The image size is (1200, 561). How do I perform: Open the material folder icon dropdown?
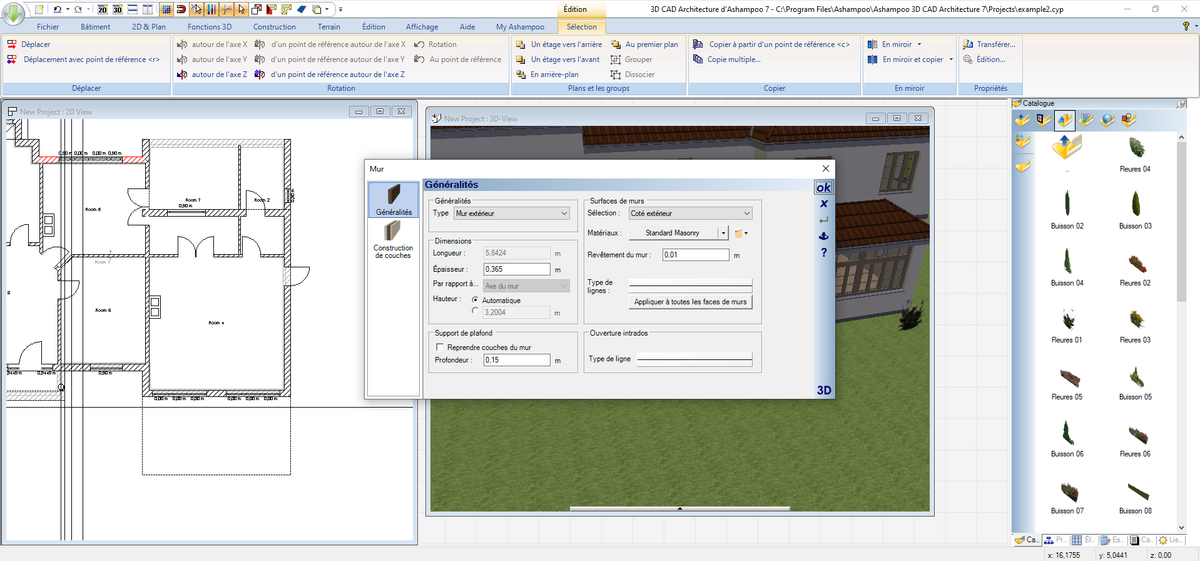coord(741,233)
